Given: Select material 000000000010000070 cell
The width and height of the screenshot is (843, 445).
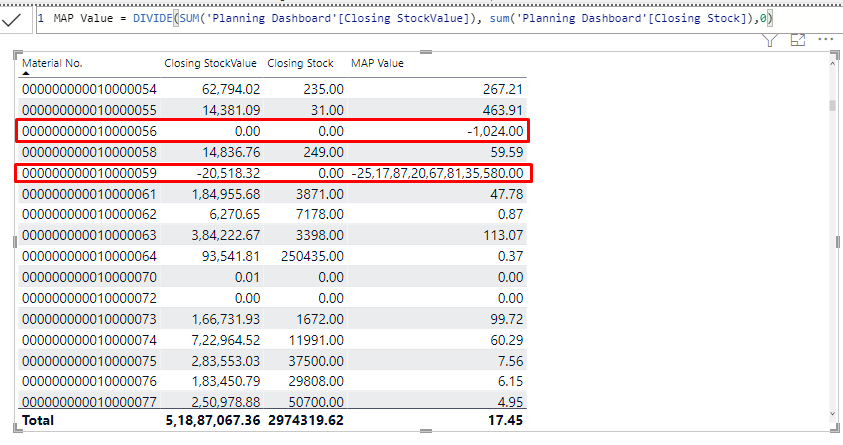Looking at the screenshot, I should pyautogui.click(x=89, y=277).
